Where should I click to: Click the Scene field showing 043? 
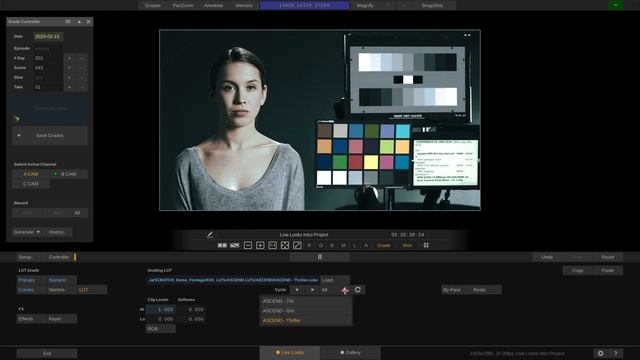[48, 68]
